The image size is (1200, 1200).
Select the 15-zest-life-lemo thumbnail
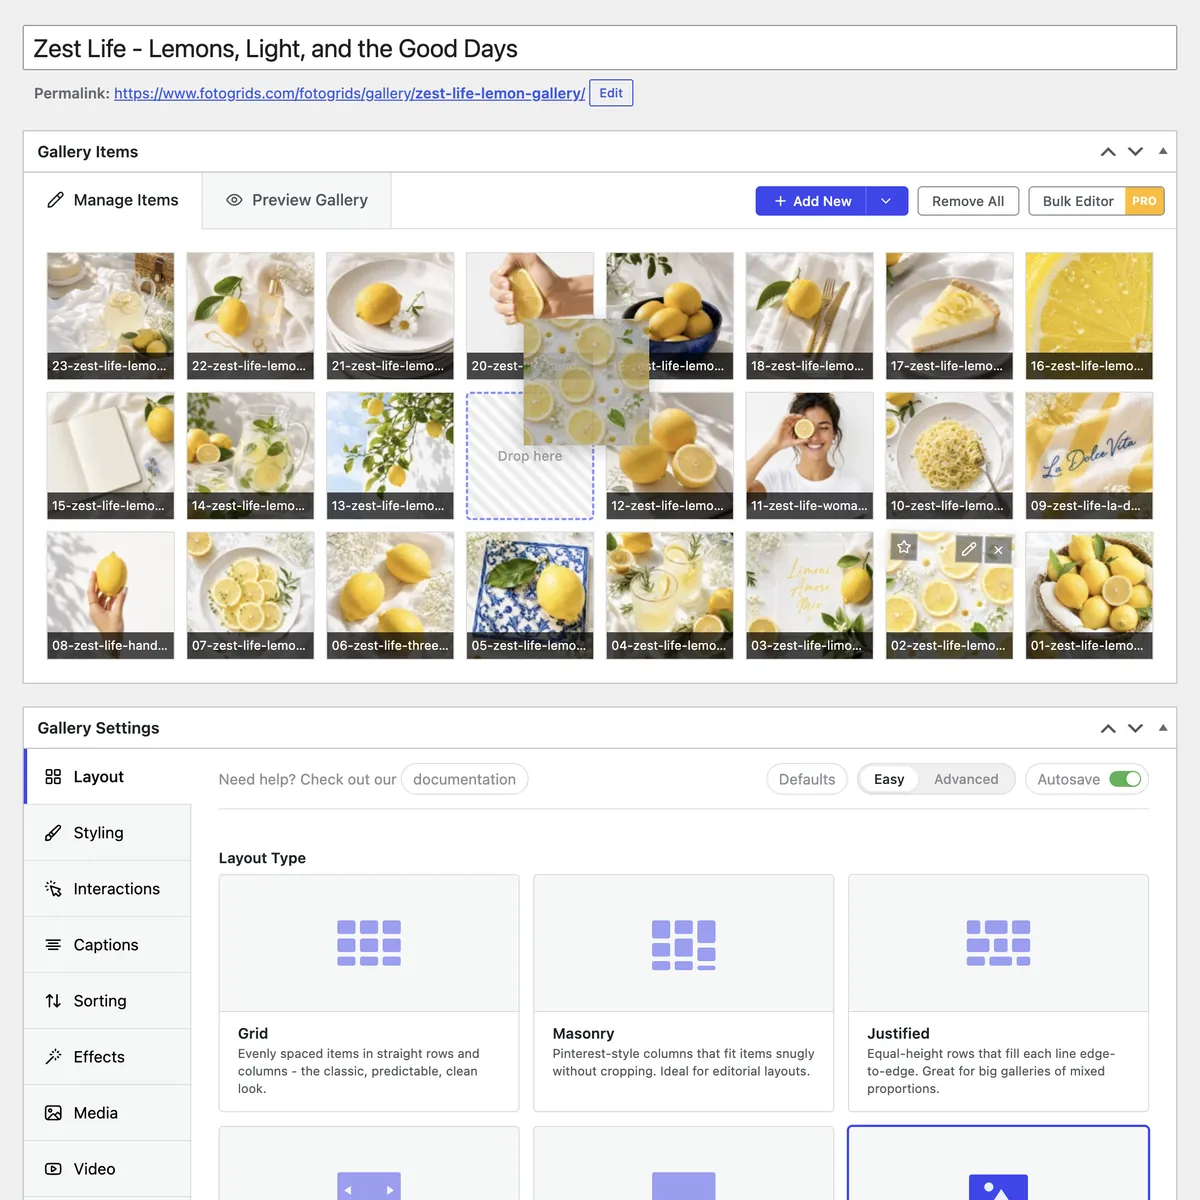(x=110, y=456)
